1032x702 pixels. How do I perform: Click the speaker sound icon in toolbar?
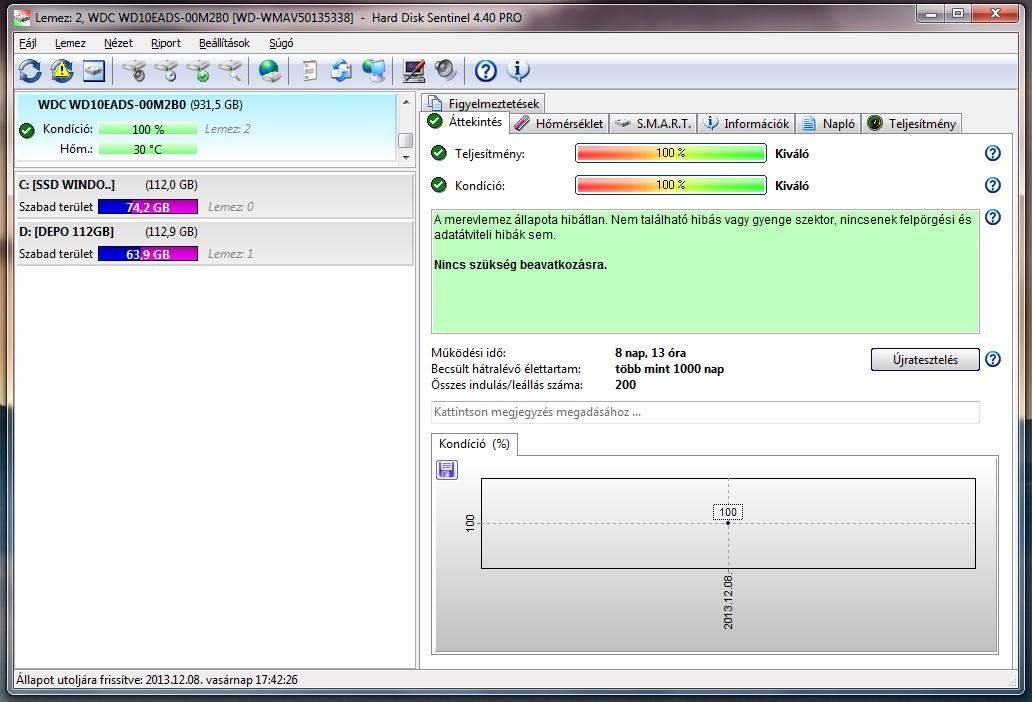pos(446,70)
